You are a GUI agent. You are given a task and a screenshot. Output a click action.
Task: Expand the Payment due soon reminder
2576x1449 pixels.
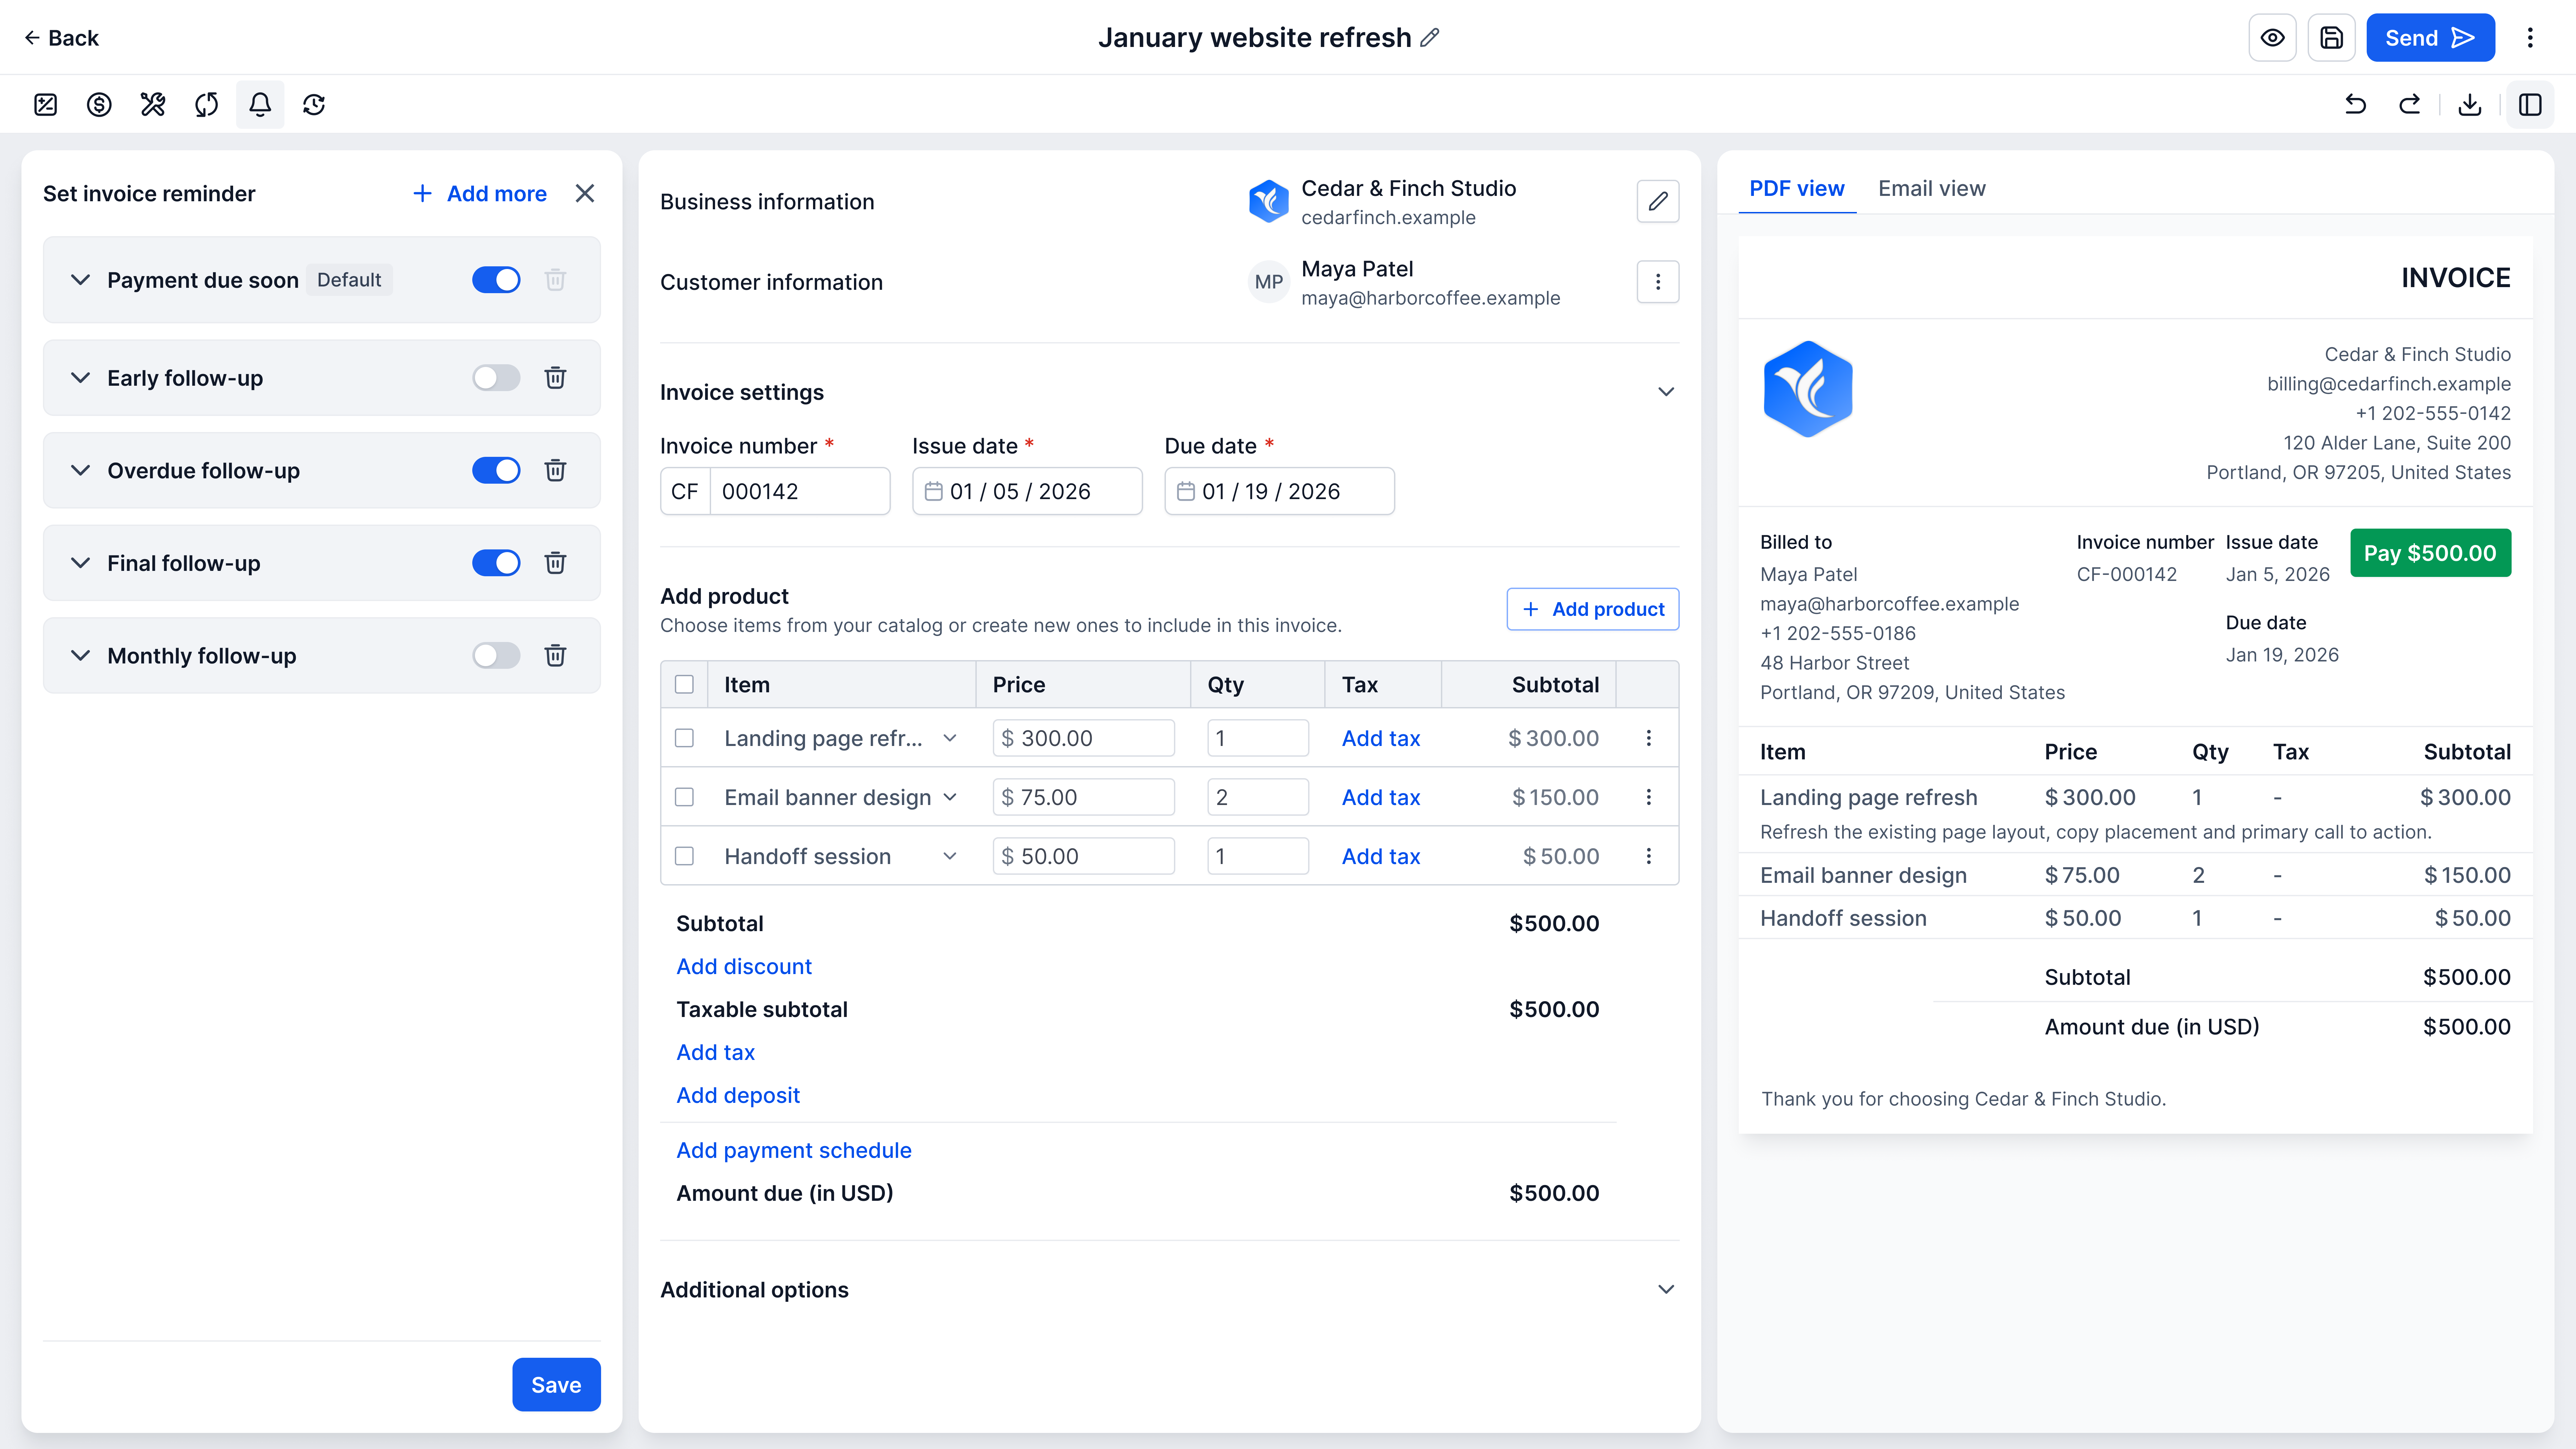coord(80,280)
